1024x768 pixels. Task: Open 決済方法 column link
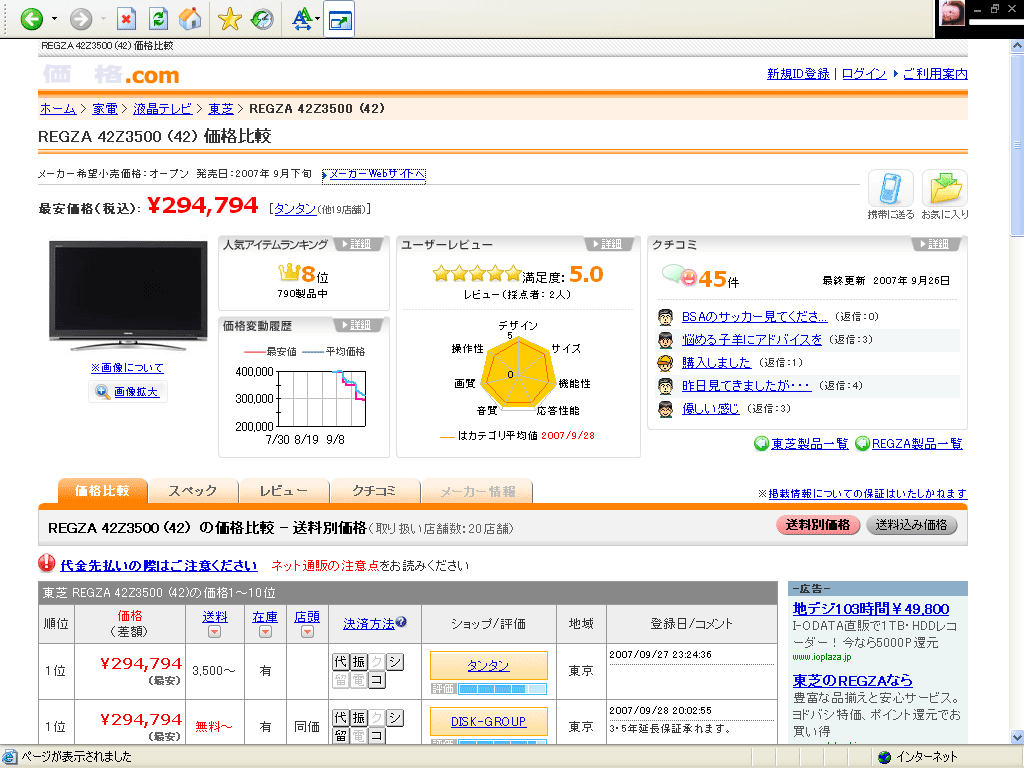369,624
